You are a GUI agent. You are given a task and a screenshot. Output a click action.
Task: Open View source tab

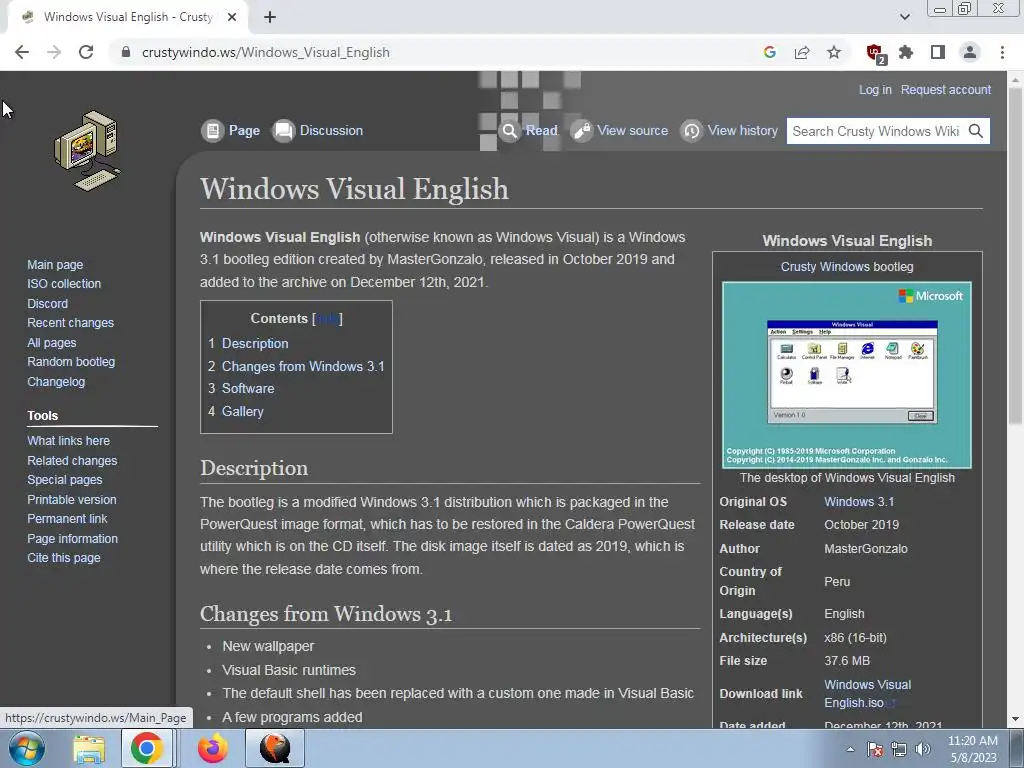pyautogui.click(x=619, y=131)
